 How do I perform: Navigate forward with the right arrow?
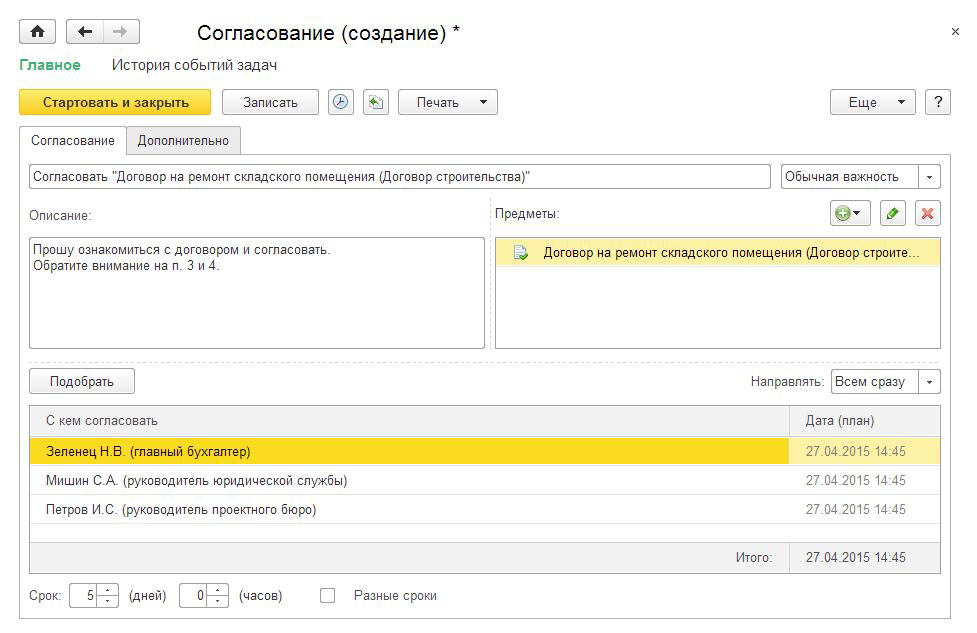[121, 32]
